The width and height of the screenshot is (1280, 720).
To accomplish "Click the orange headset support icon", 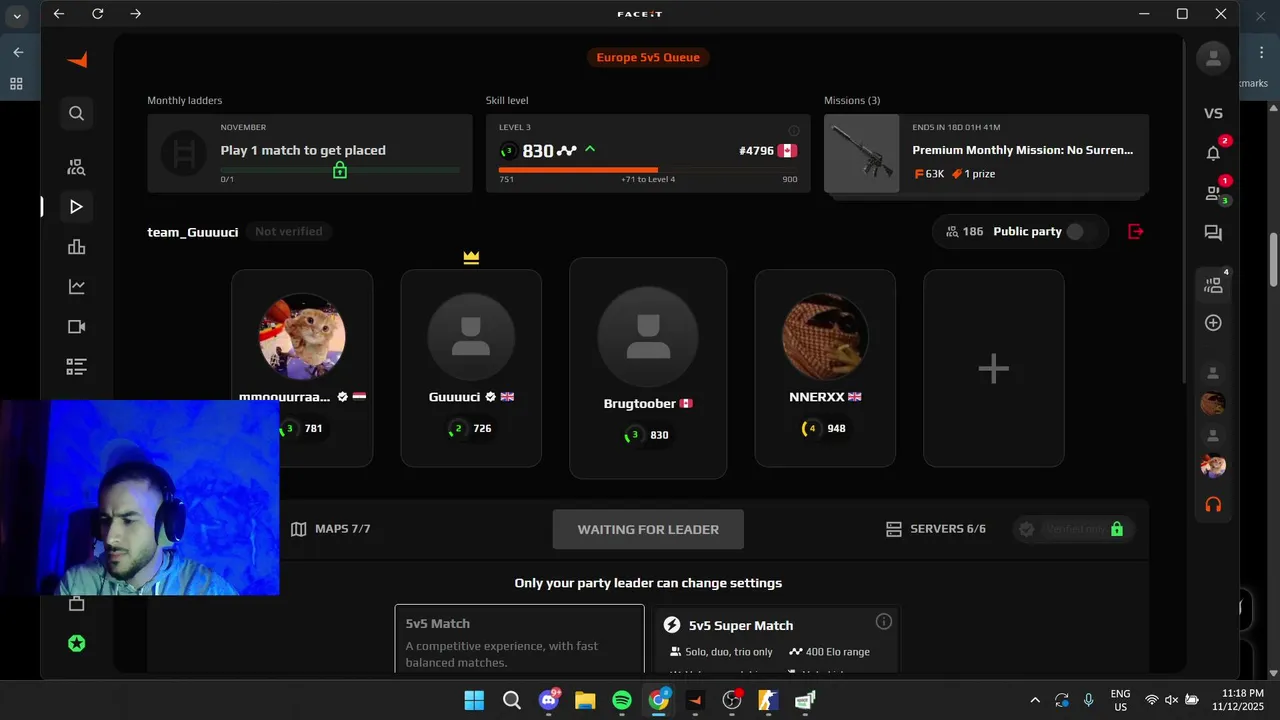I will 1213,505.
